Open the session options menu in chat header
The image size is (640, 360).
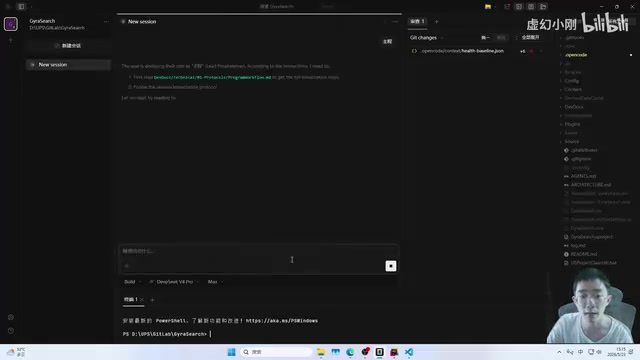[x=395, y=22]
